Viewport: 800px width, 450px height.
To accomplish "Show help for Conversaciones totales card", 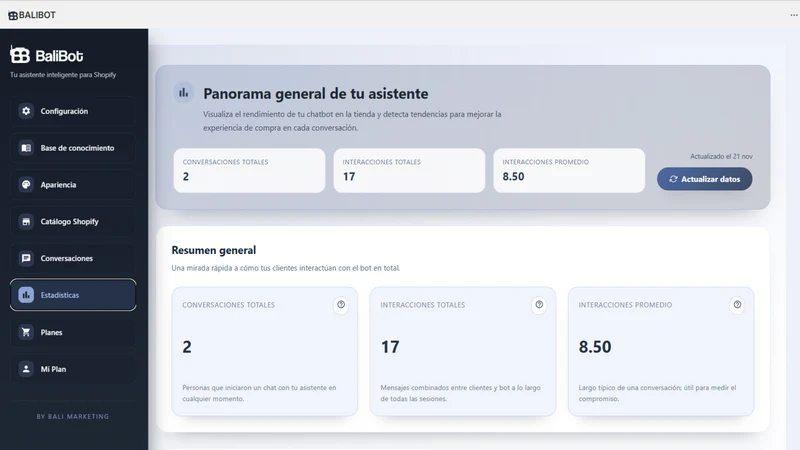I will [x=341, y=305].
